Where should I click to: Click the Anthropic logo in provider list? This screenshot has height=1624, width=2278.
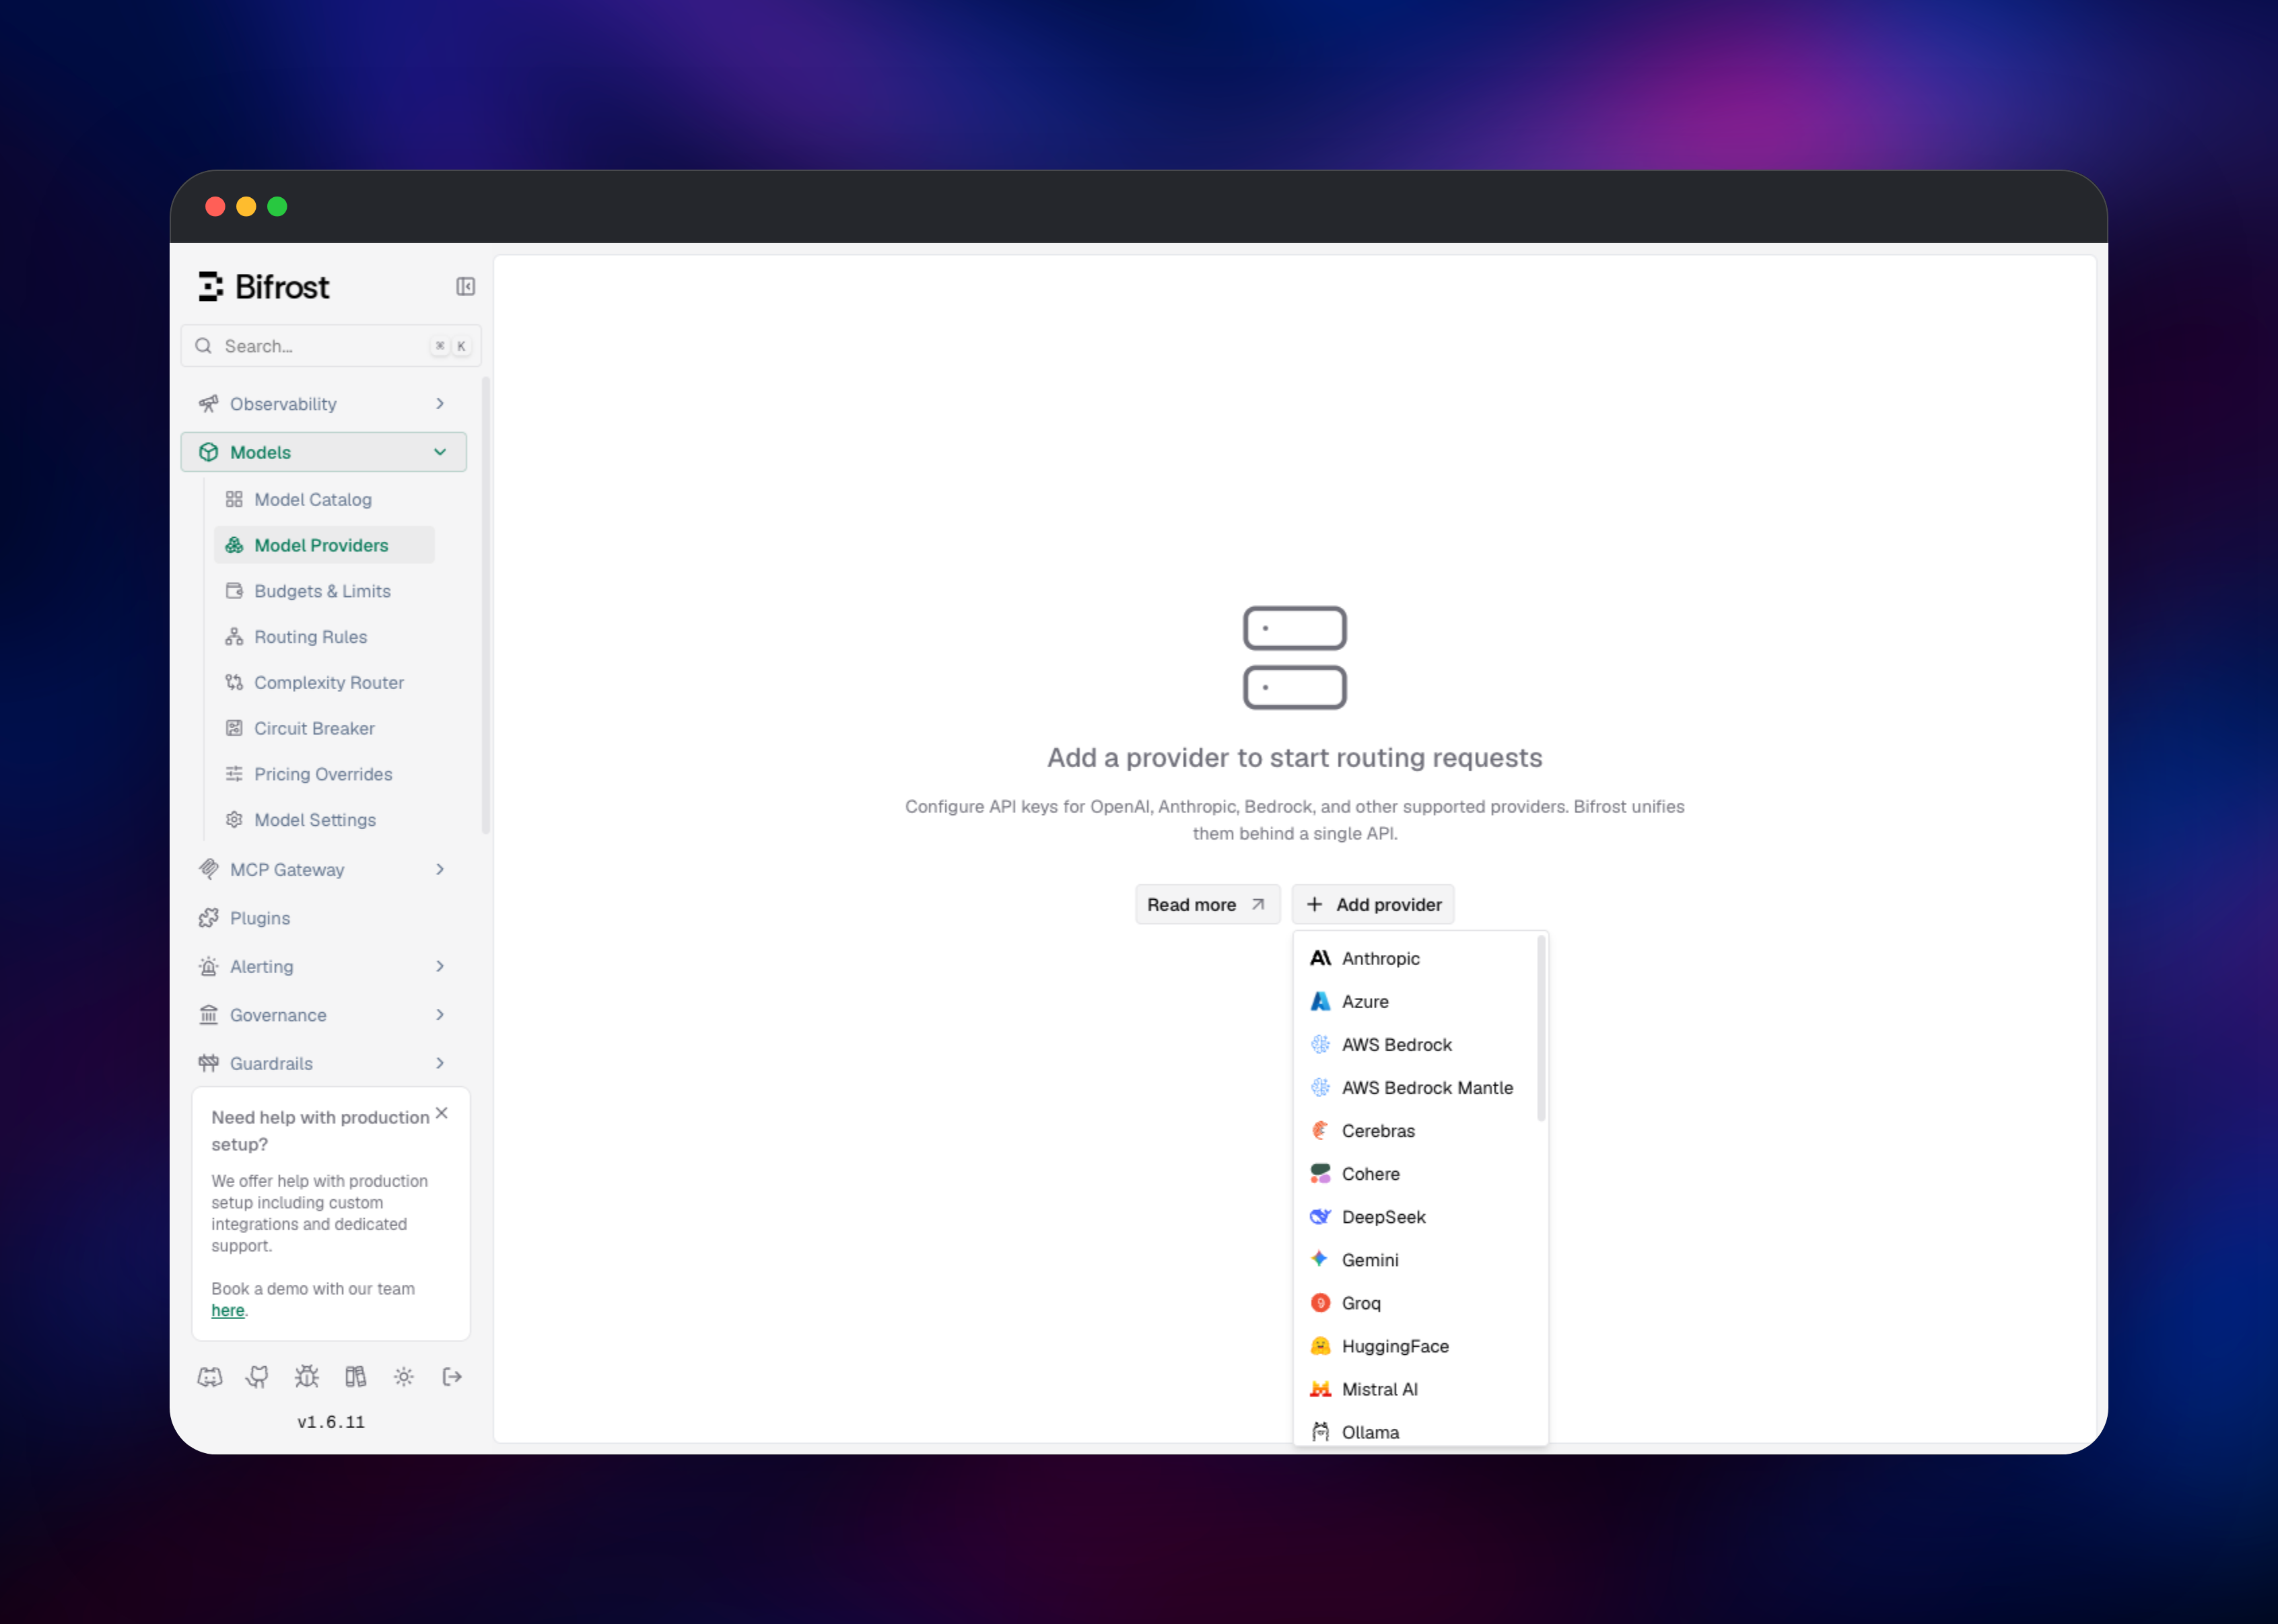pyautogui.click(x=1320, y=958)
